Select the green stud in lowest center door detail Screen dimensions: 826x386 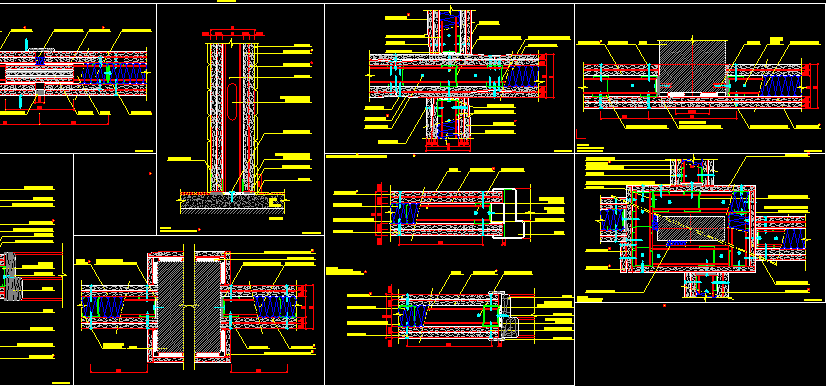(491, 315)
